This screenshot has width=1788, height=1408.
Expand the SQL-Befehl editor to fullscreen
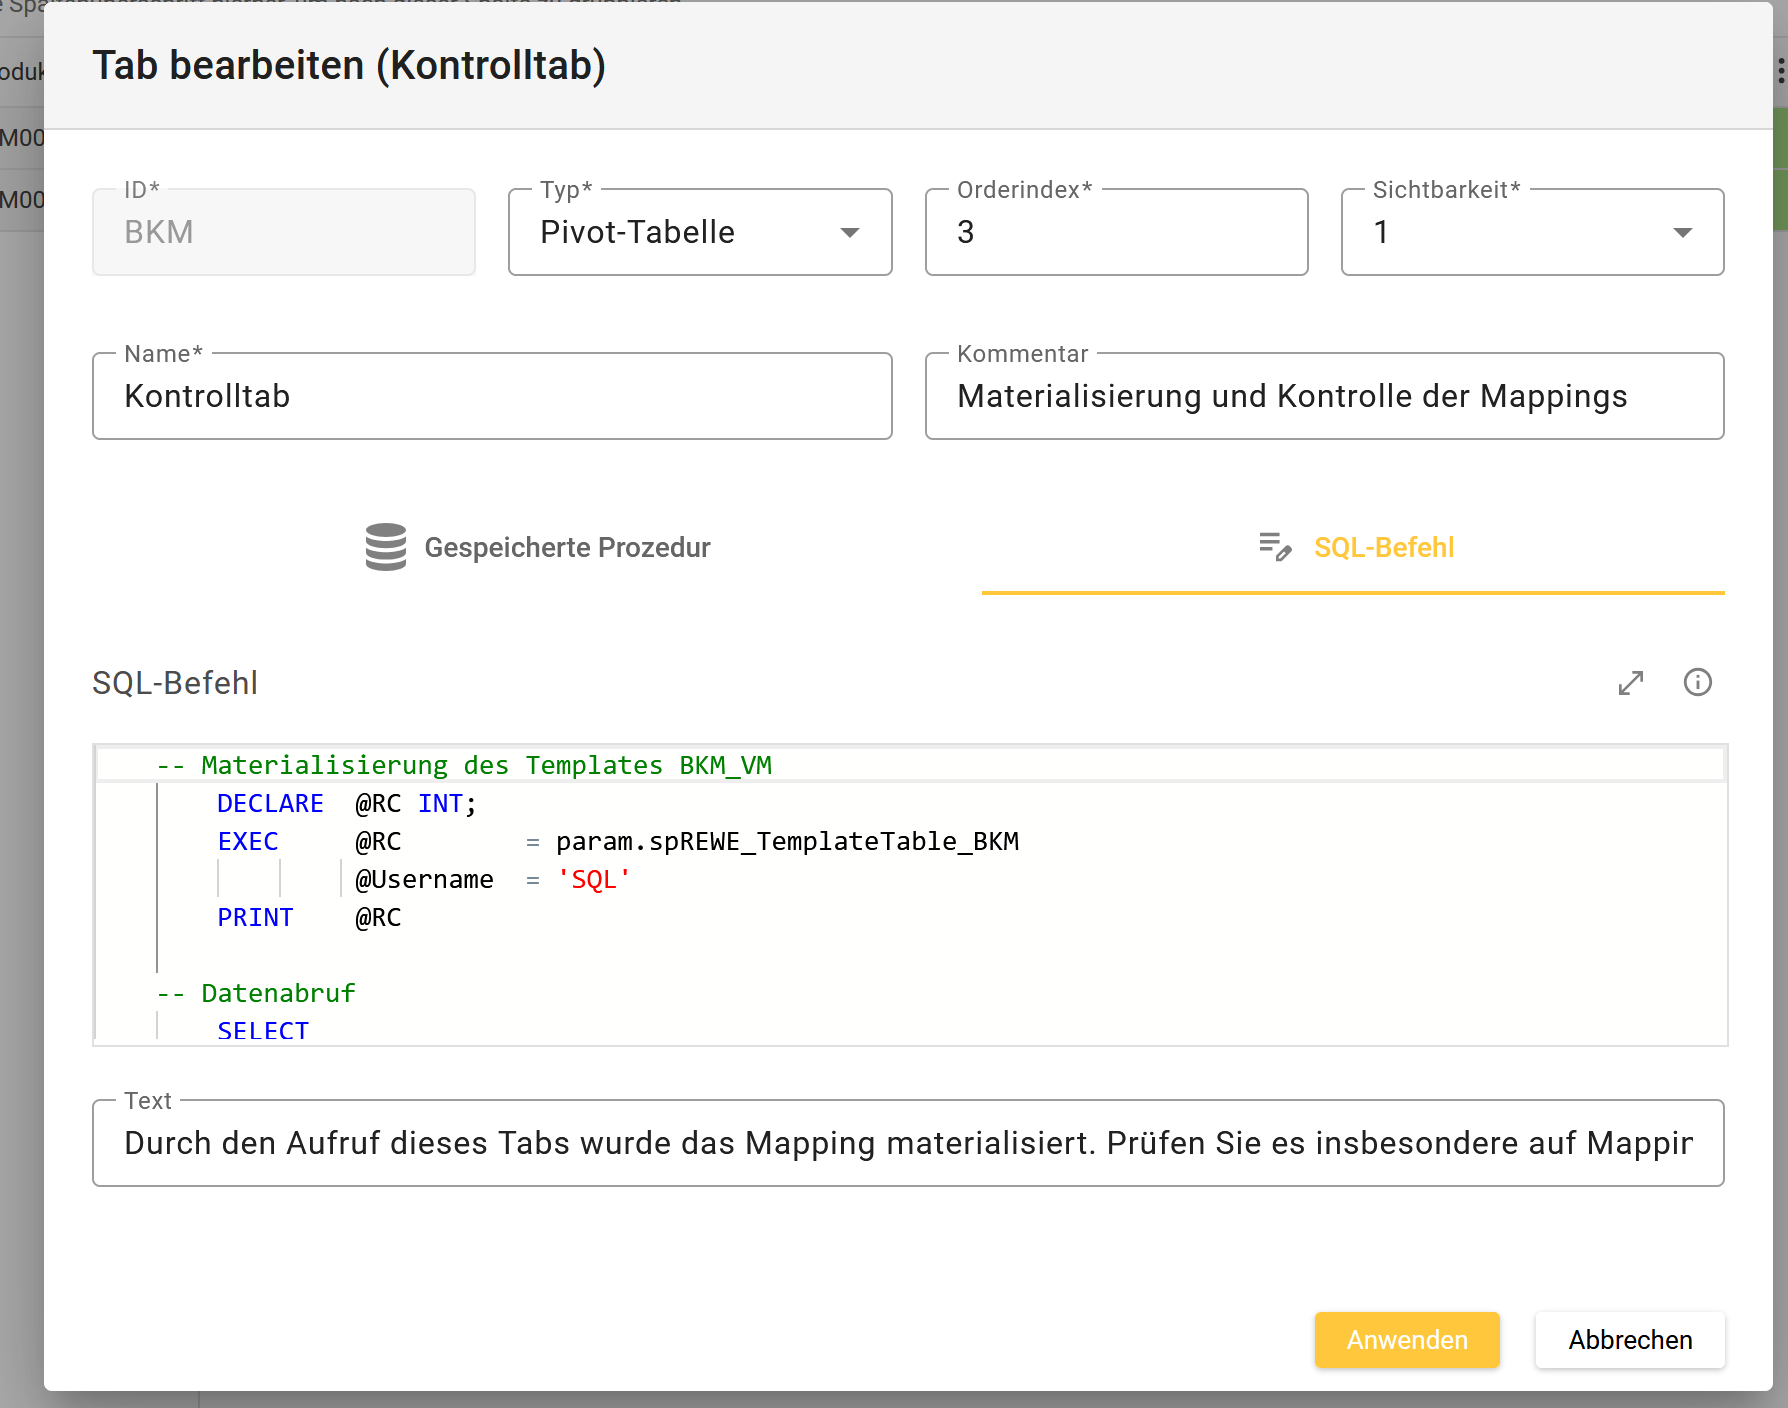tap(1631, 683)
